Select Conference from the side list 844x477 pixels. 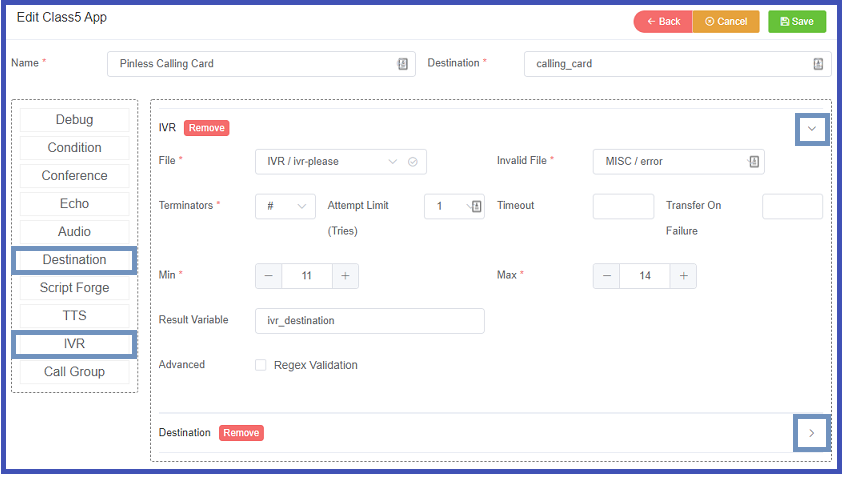pyautogui.click(x=75, y=176)
